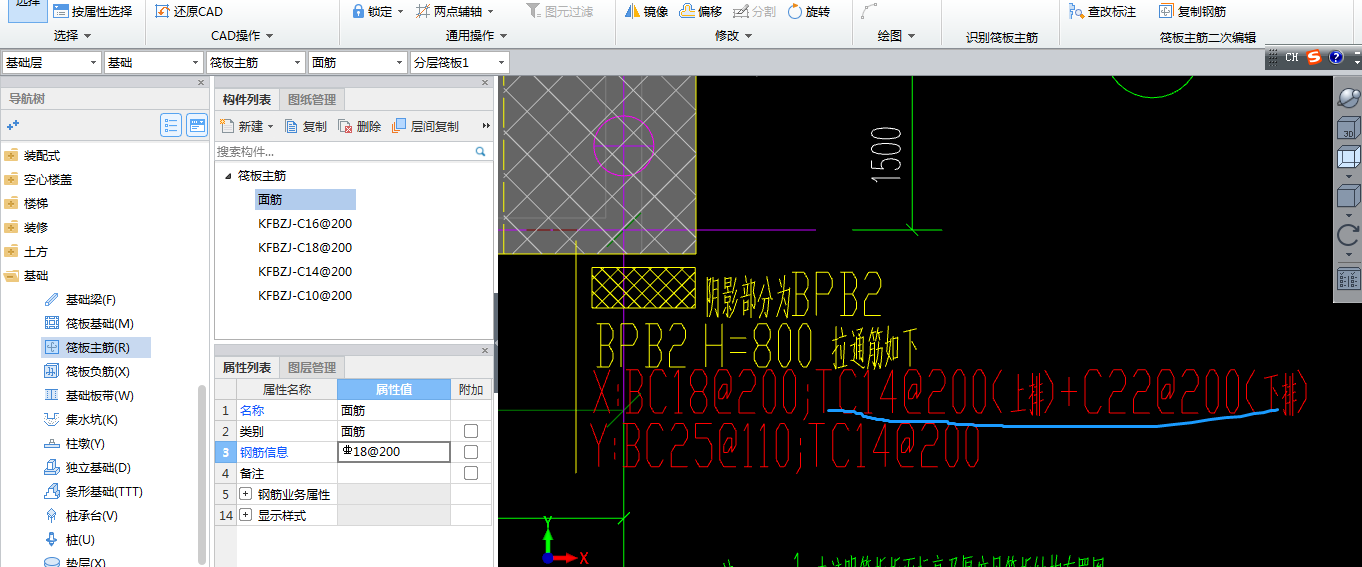This screenshot has height=567, width=1362.
Task: Select KFBZJ-C10@200 in component list
Action: click(x=305, y=296)
